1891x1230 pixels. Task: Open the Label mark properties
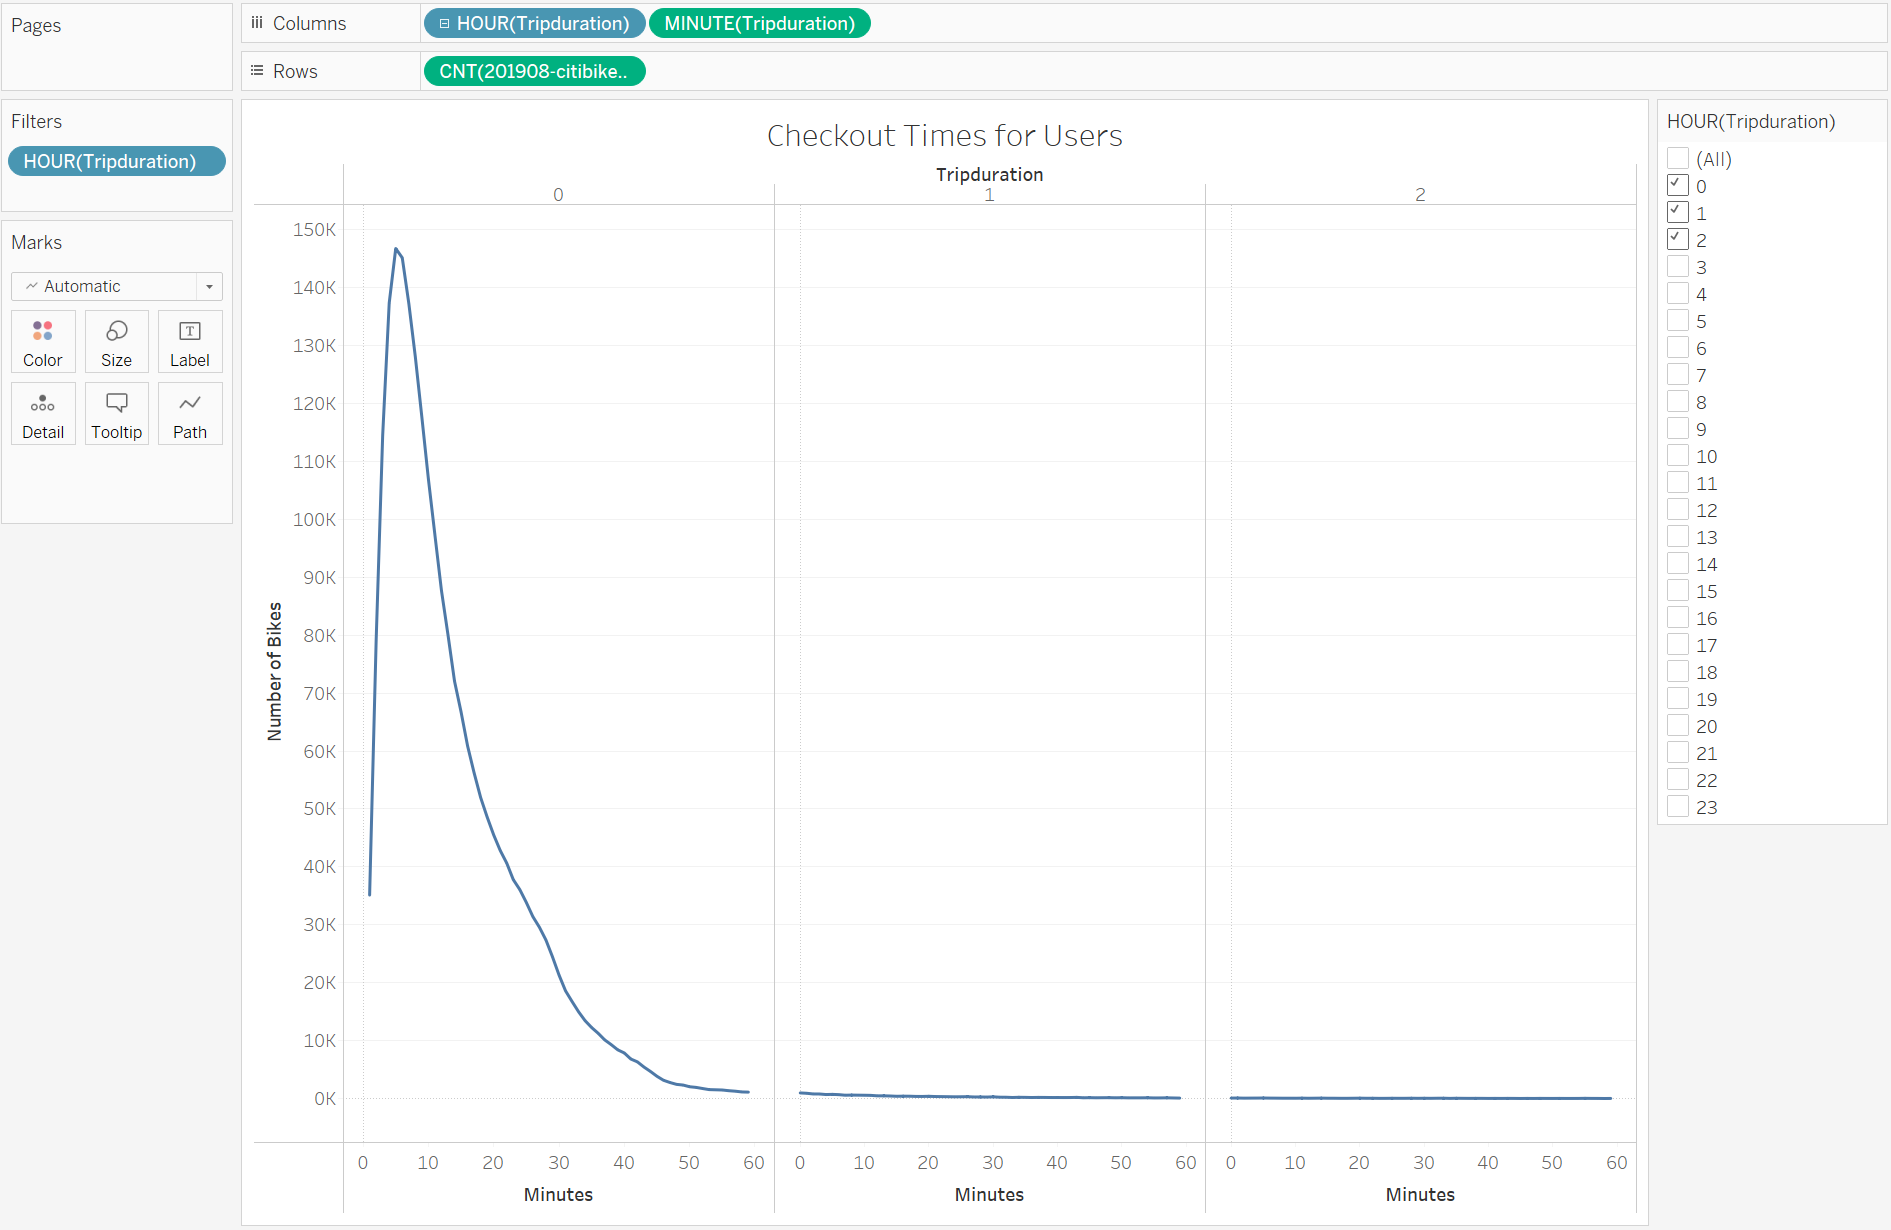point(189,341)
